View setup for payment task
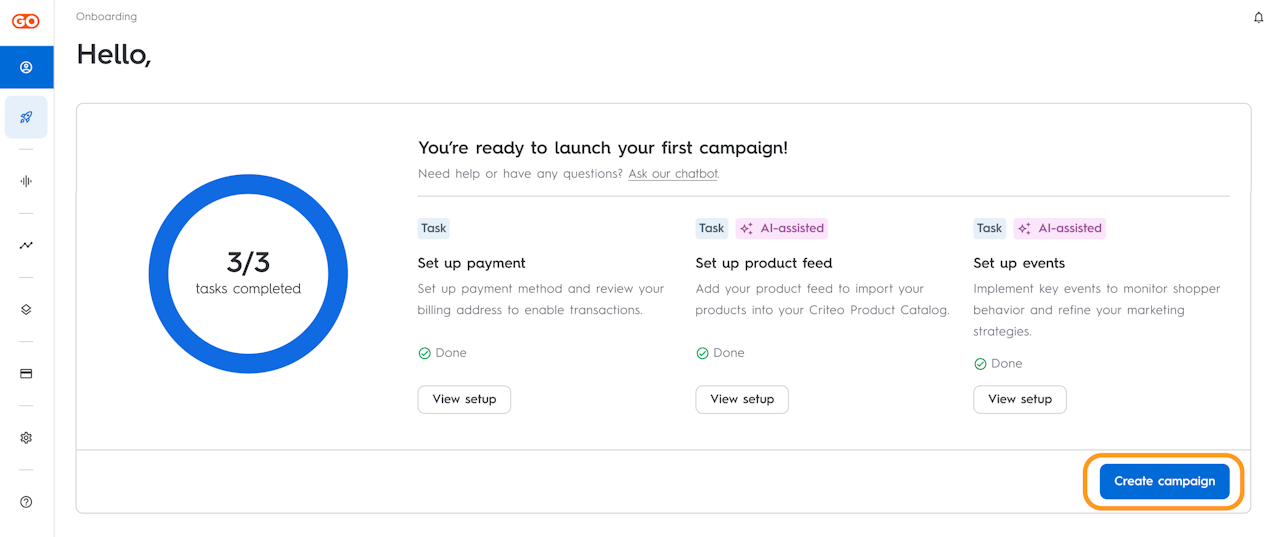 coord(464,399)
